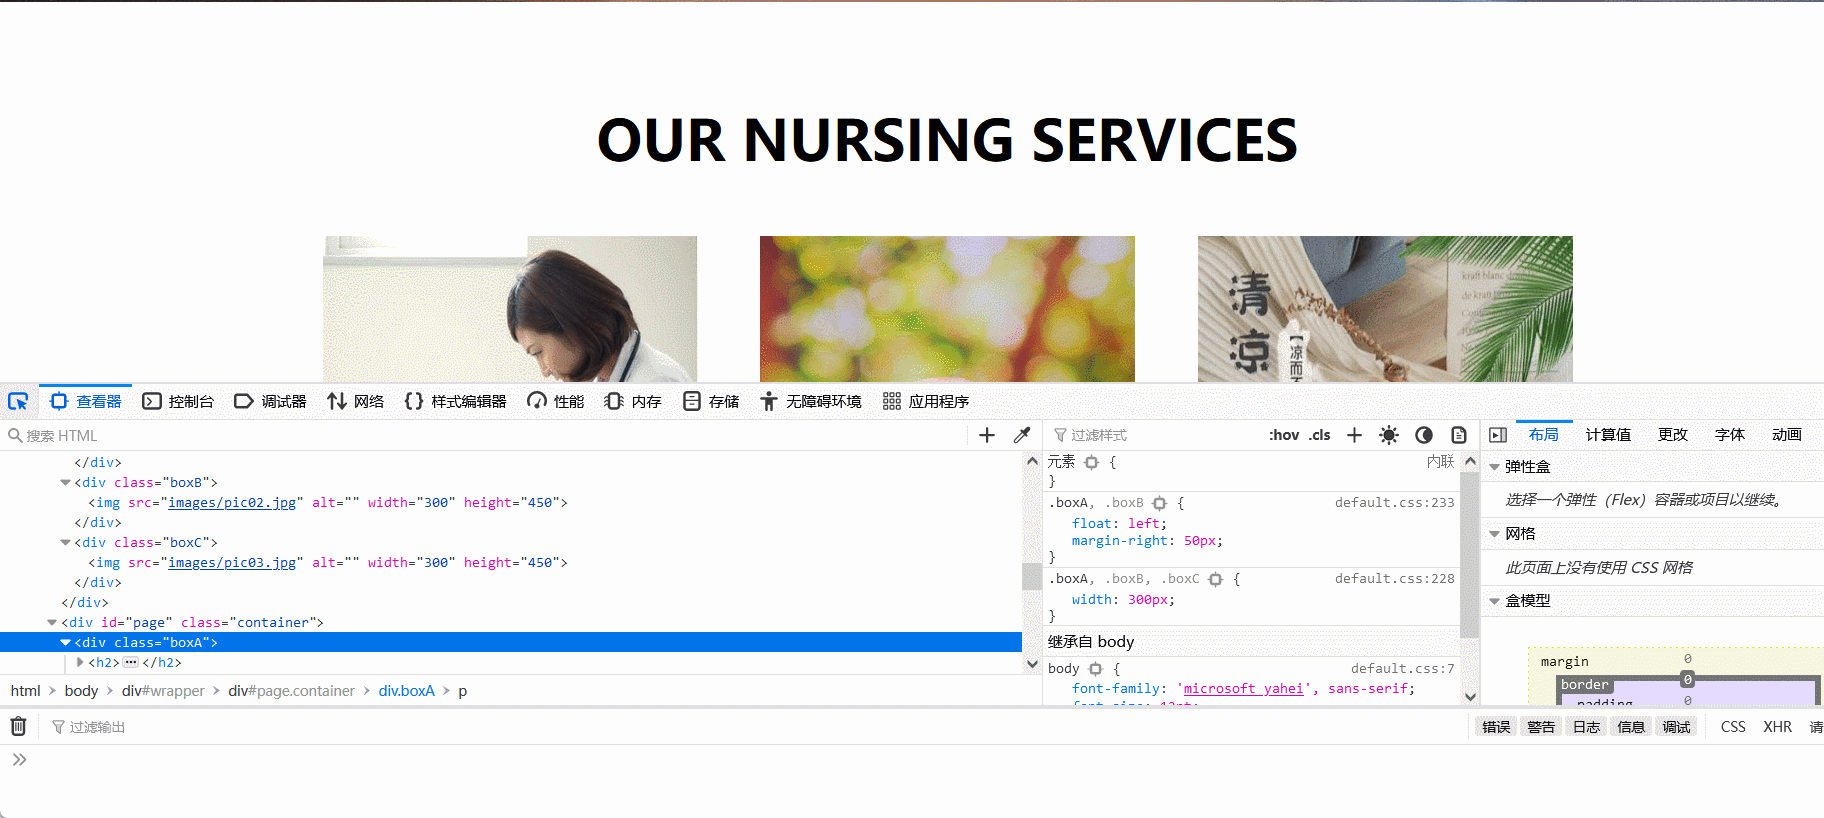Click the 搜索 HTML search field
The image size is (1824, 818).
[x=485, y=436]
